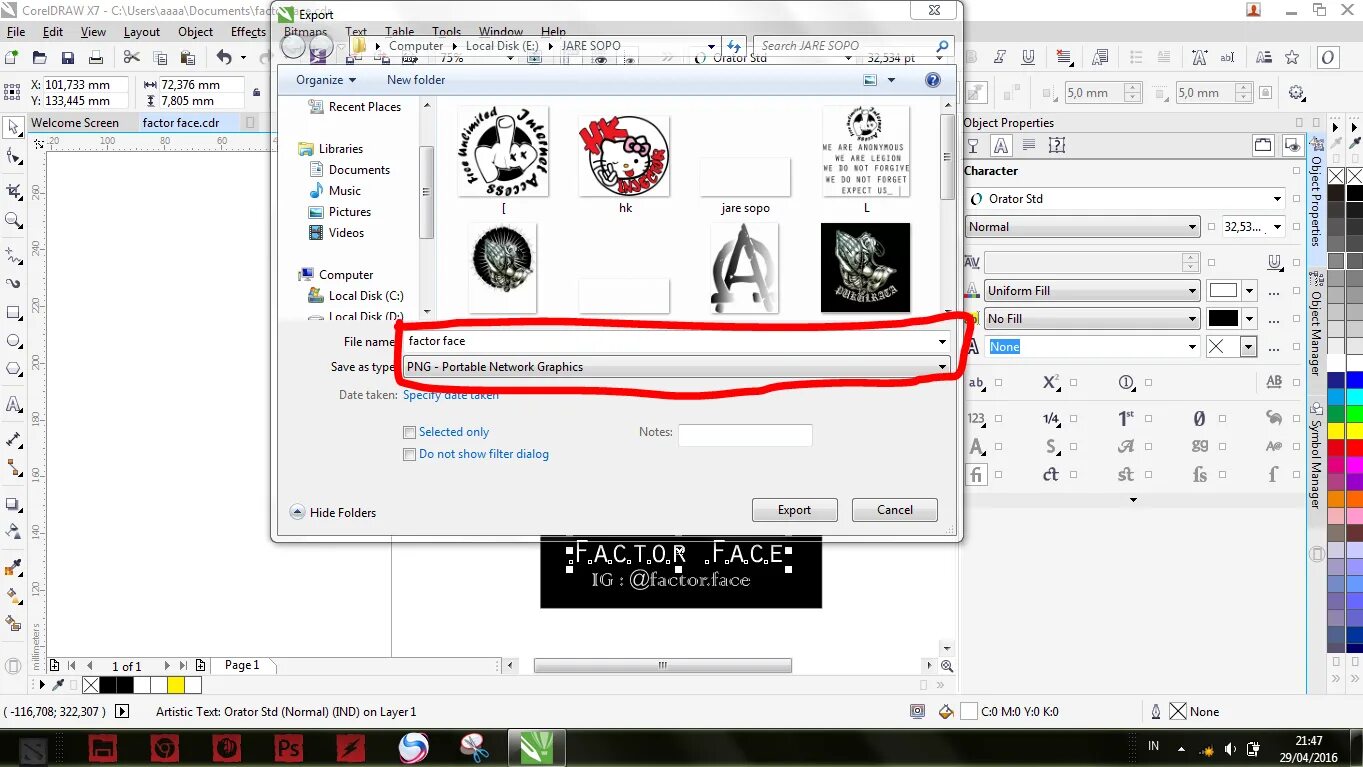Click New folder in Export dialog
This screenshot has width=1363, height=767.
point(416,80)
